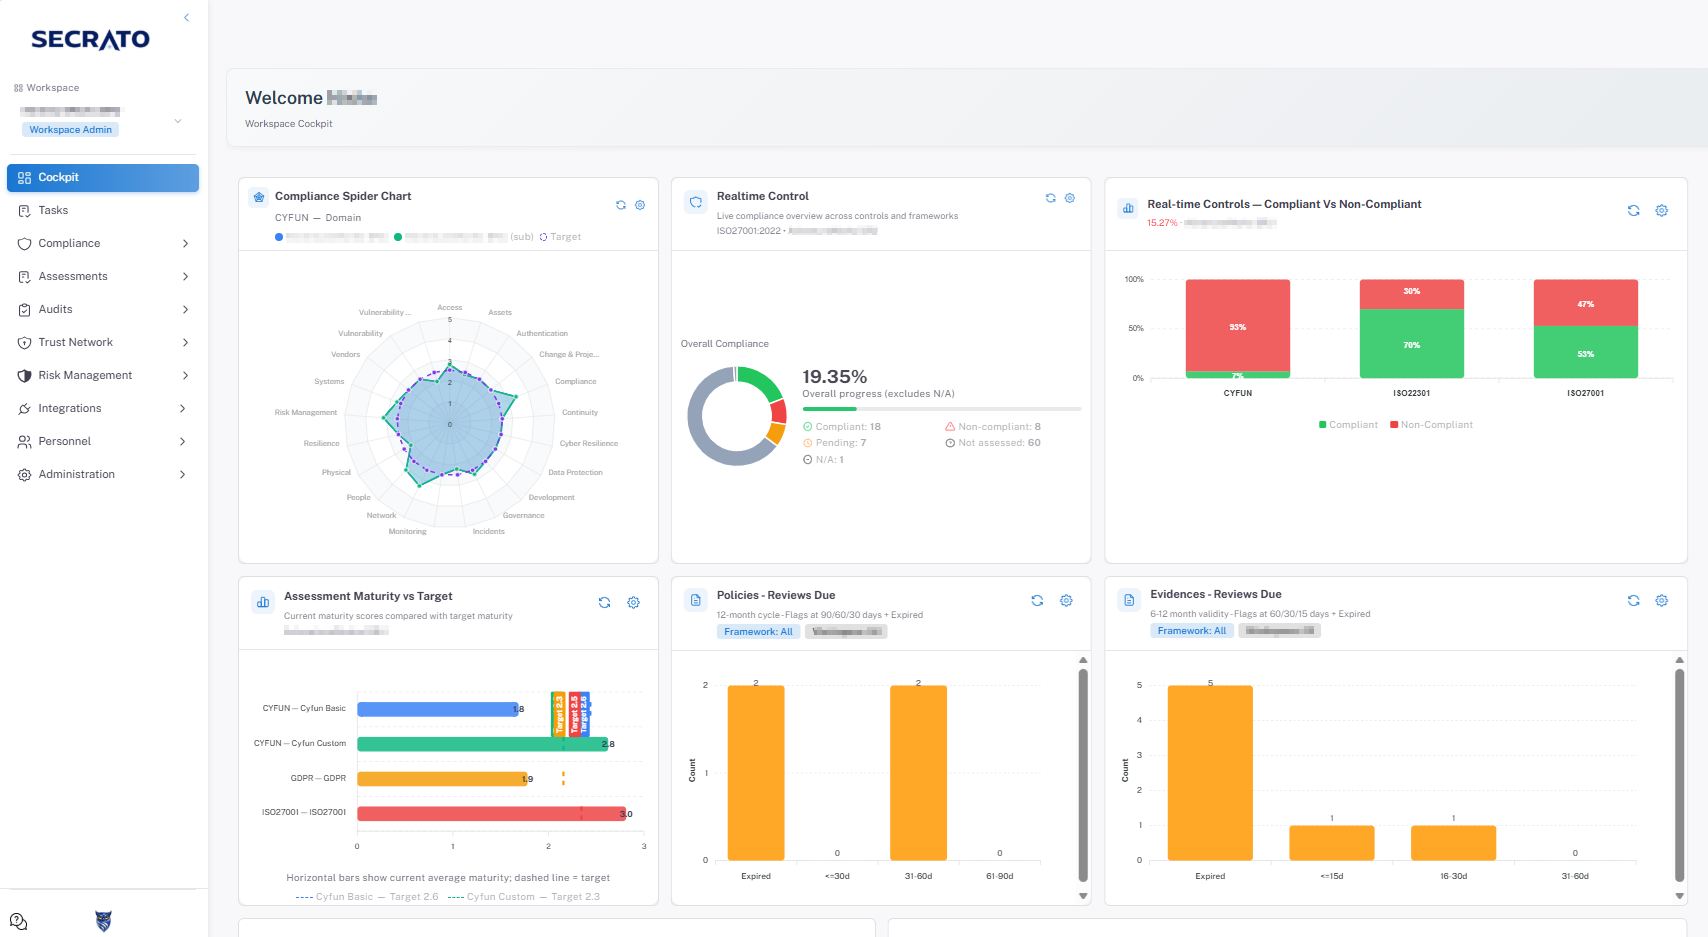Refresh Real-time Controls Compliant Vs Non-Compliant widget
This screenshot has height=937, width=1708.
pyautogui.click(x=1633, y=210)
